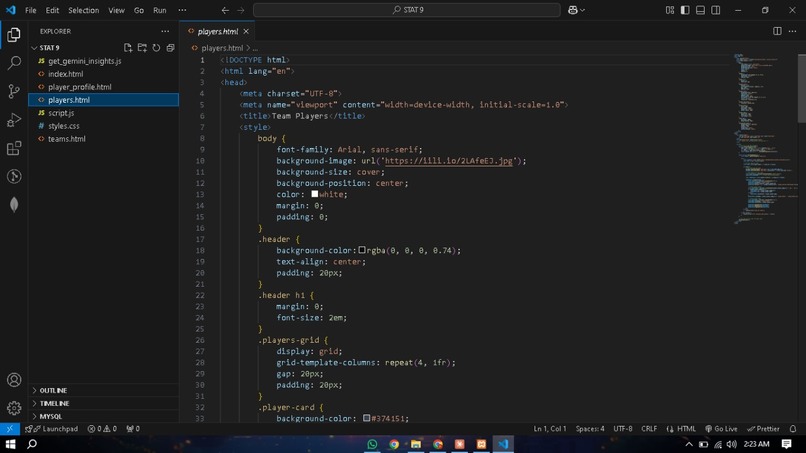Refresh the Explorer file list
The width and height of the screenshot is (806, 453).
156,48
